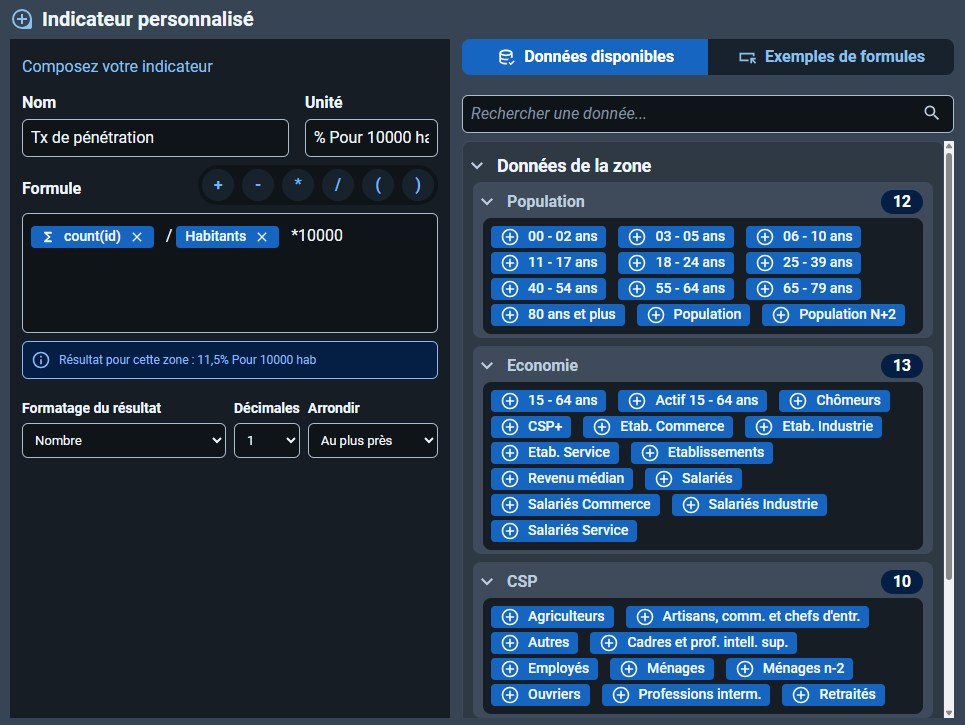The height and width of the screenshot is (725, 965).
Task: Add Etab. Commerce chip
Action: pyautogui.click(x=658, y=427)
